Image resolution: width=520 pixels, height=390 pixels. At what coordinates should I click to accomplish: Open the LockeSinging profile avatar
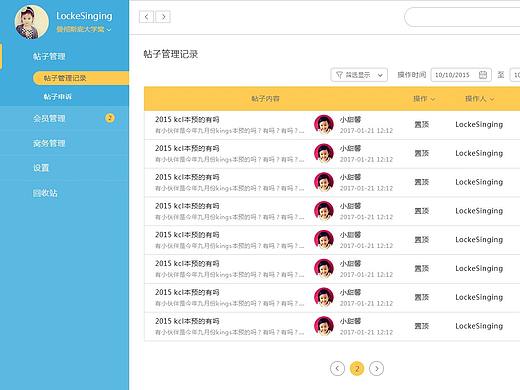[32, 22]
